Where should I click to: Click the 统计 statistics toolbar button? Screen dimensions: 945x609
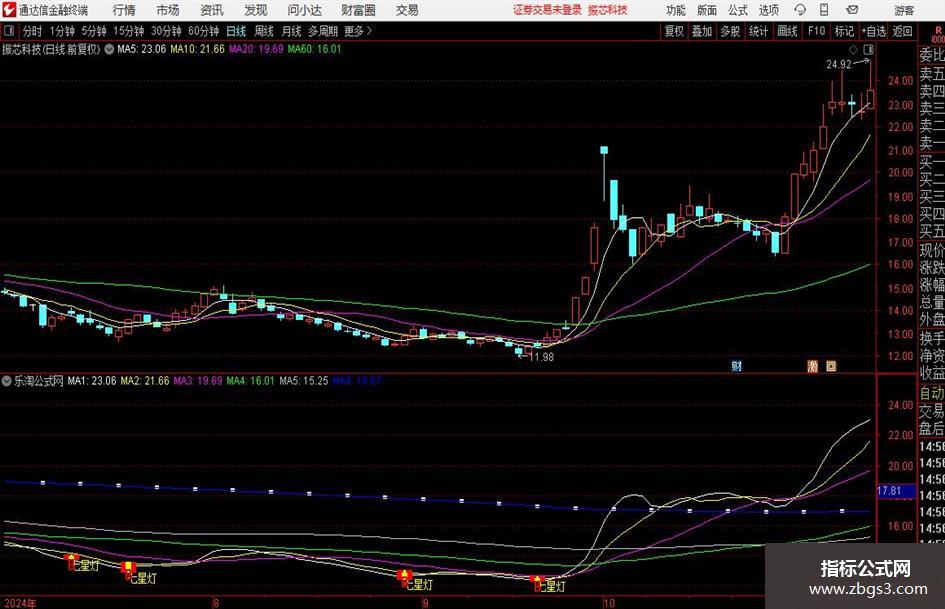tap(758, 31)
